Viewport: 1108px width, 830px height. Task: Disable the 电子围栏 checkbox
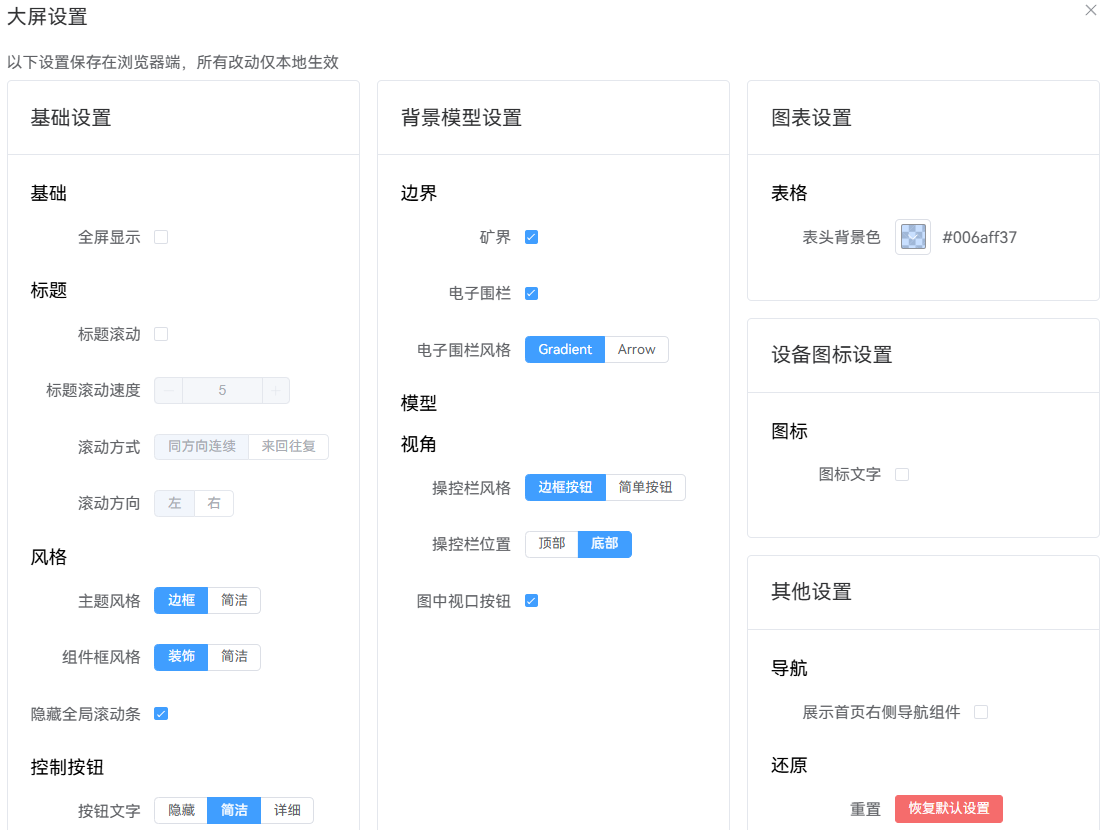[532, 293]
